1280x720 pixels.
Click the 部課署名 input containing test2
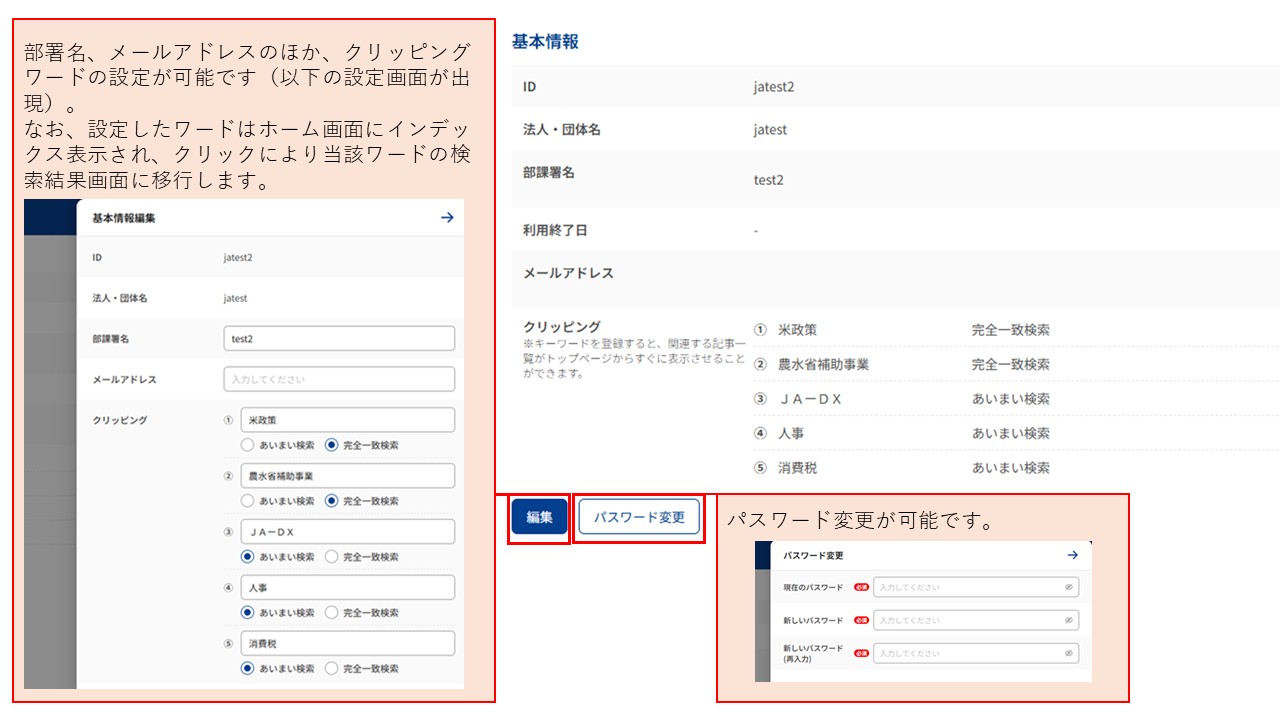[339, 339]
